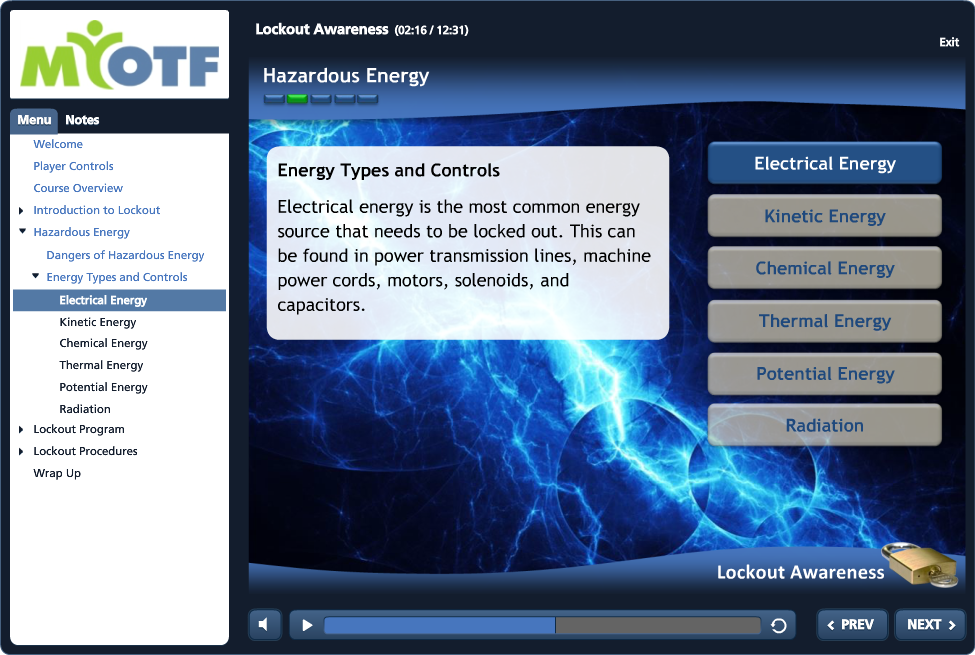Click the Kinetic Energy slide button
Screen dimensions: 975x655
coord(825,216)
